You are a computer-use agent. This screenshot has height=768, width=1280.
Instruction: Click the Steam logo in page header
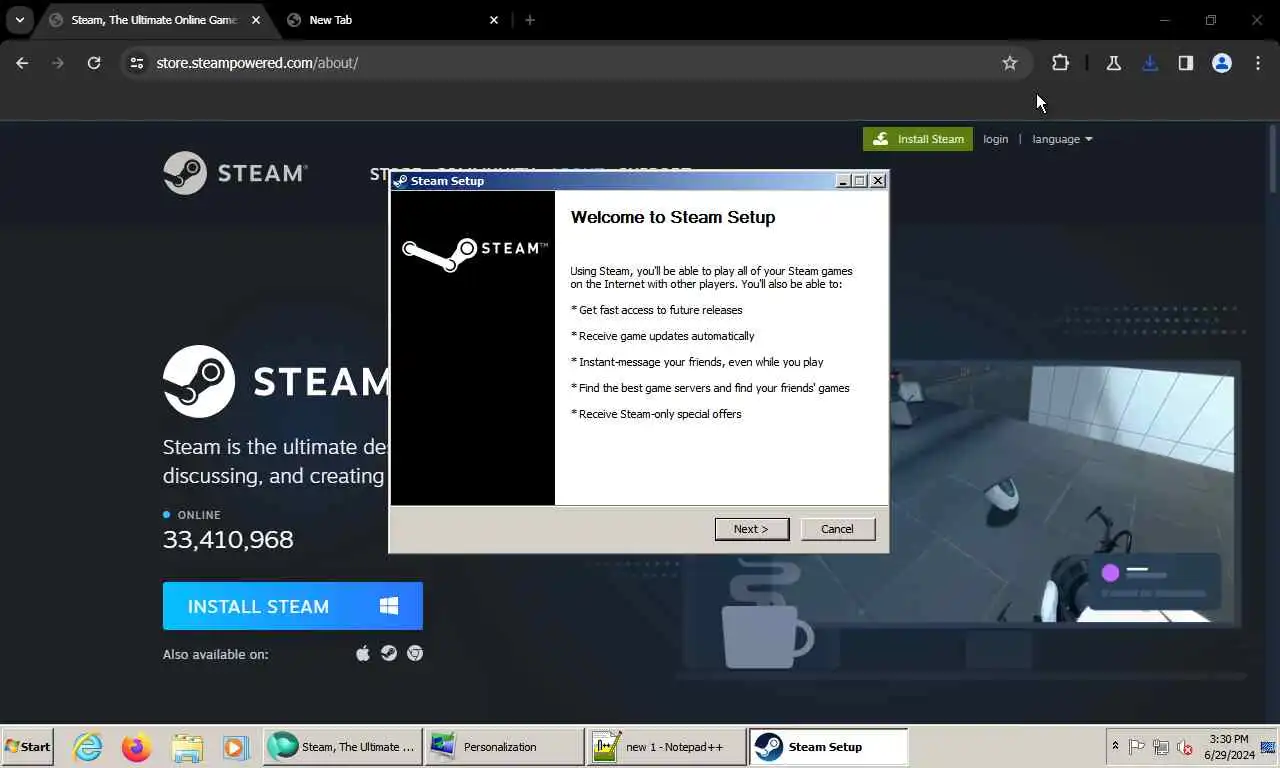[x=235, y=173]
